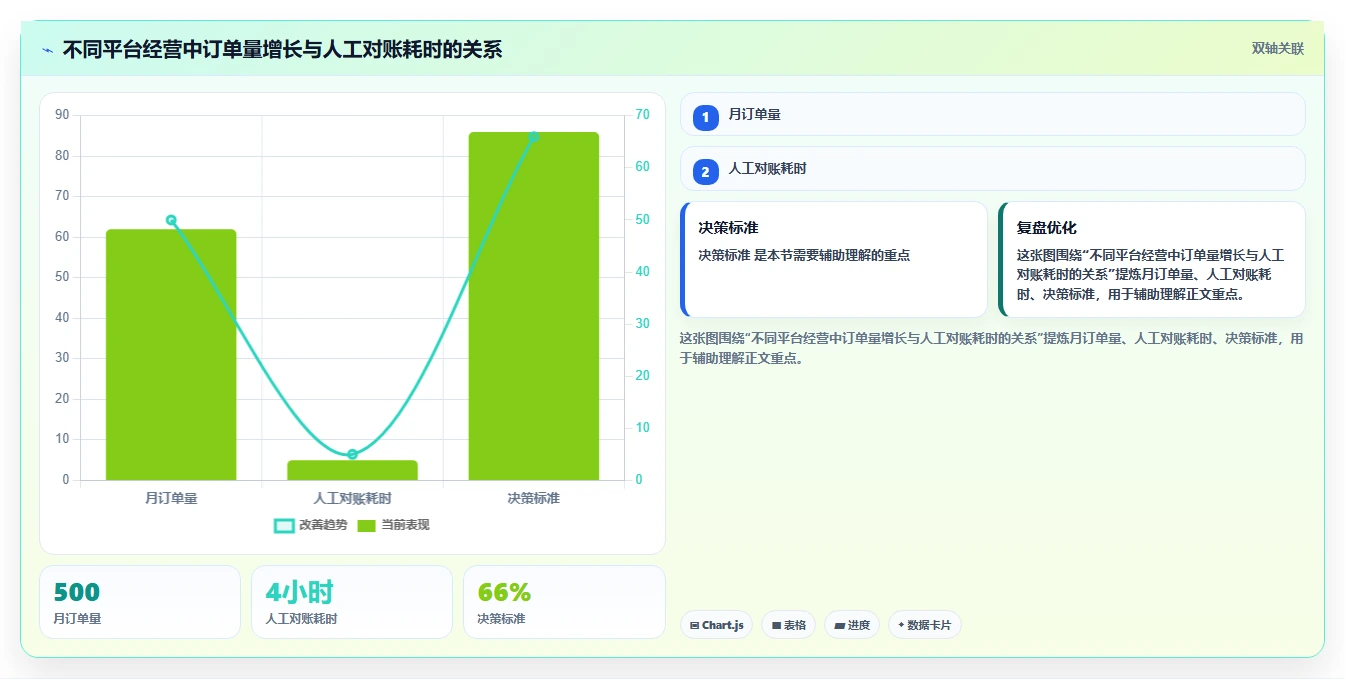Click line point on 人工对账耗时 bar
Viewport: 1345px width, 679px height.
pyautogui.click(x=352, y=454)
